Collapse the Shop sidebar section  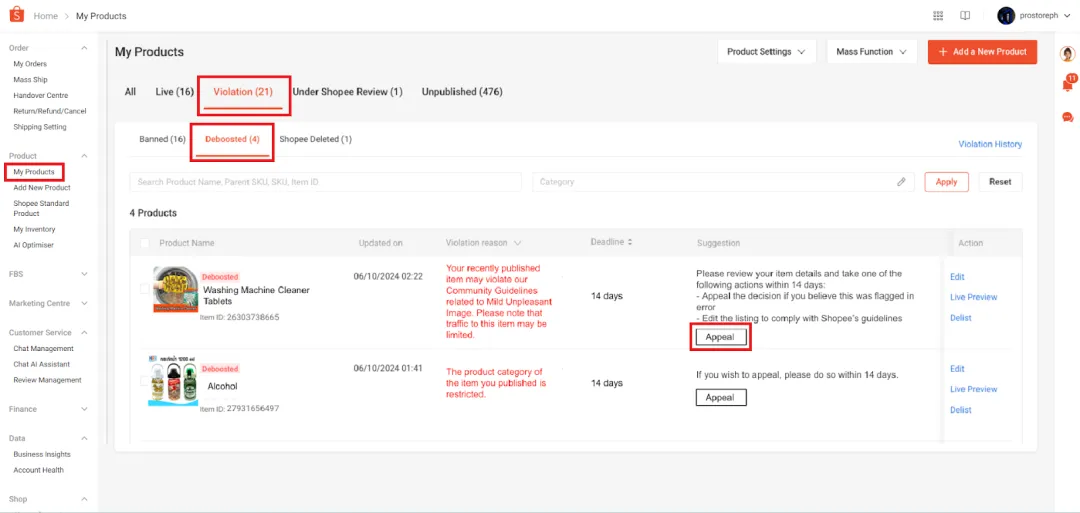84,499
